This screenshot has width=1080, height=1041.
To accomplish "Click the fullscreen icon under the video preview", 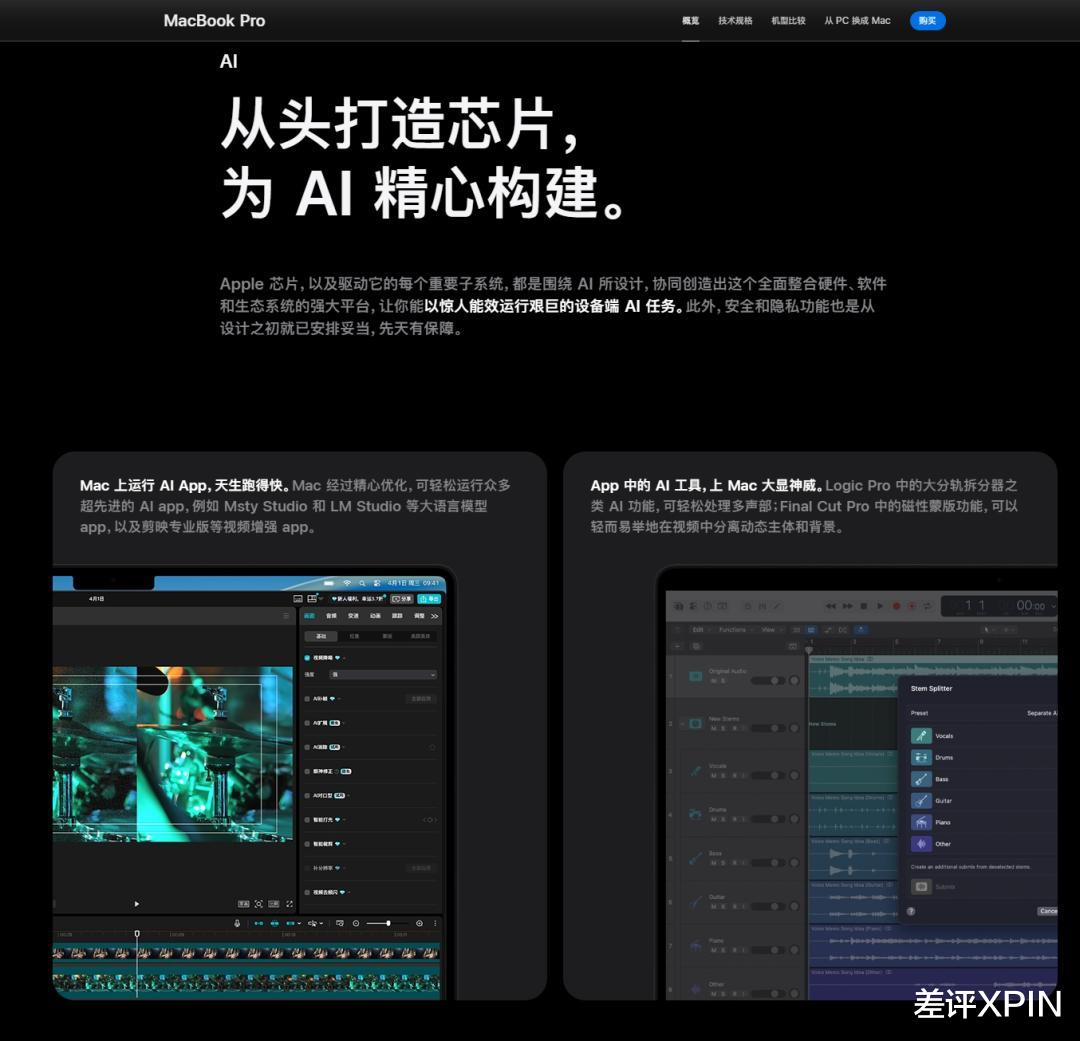I will [x=289, y=903].
